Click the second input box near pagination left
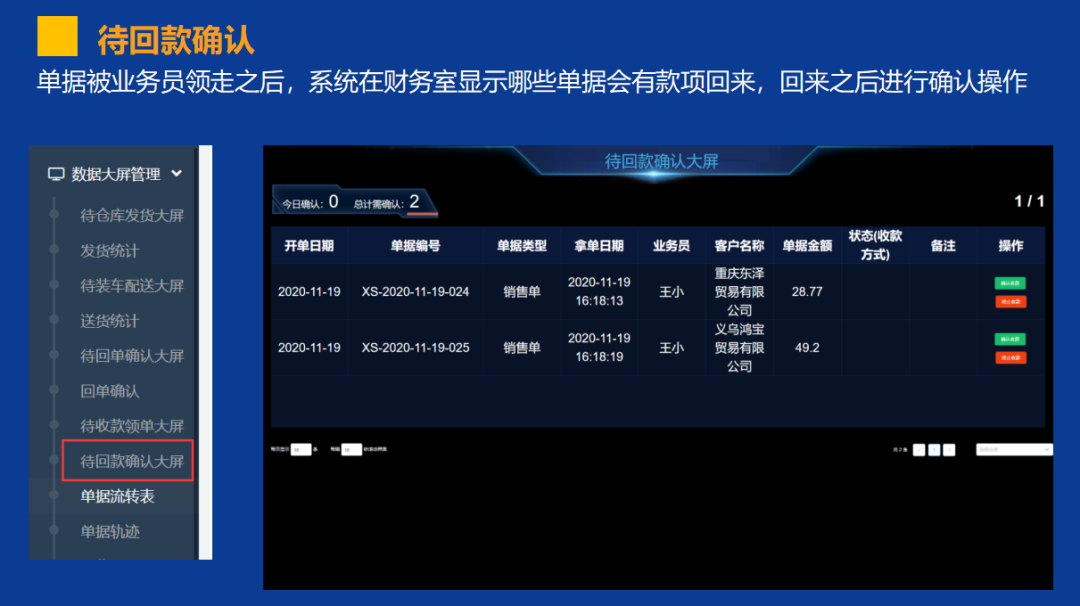Screen dimensions: 1080x606 pyautogui.click(x=351, y=450)
